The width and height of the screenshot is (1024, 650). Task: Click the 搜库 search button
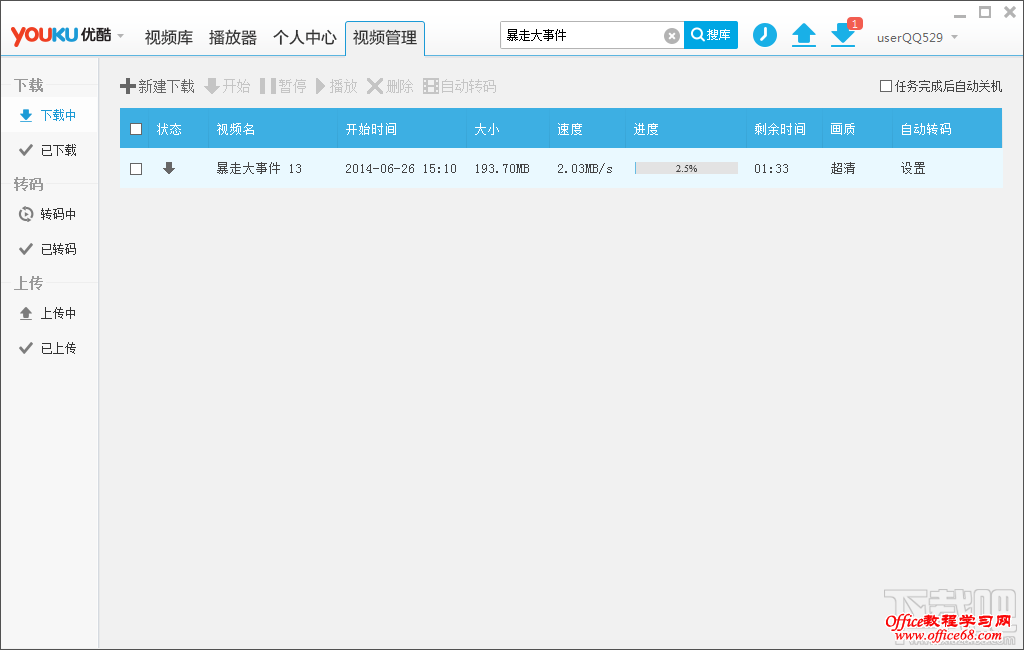(x=711, y=35)
